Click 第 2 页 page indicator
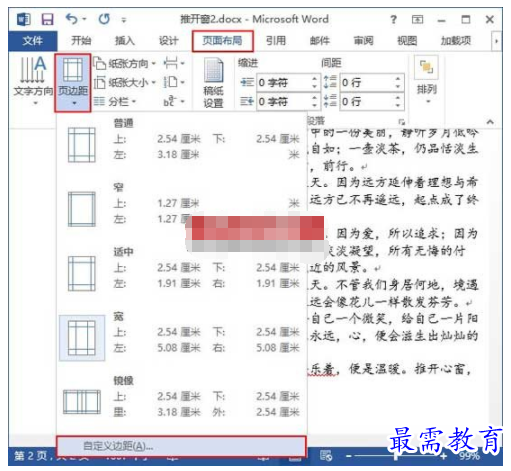Image resolution: width=511 pixels, height=471 pixels. [x=31, y=456]
